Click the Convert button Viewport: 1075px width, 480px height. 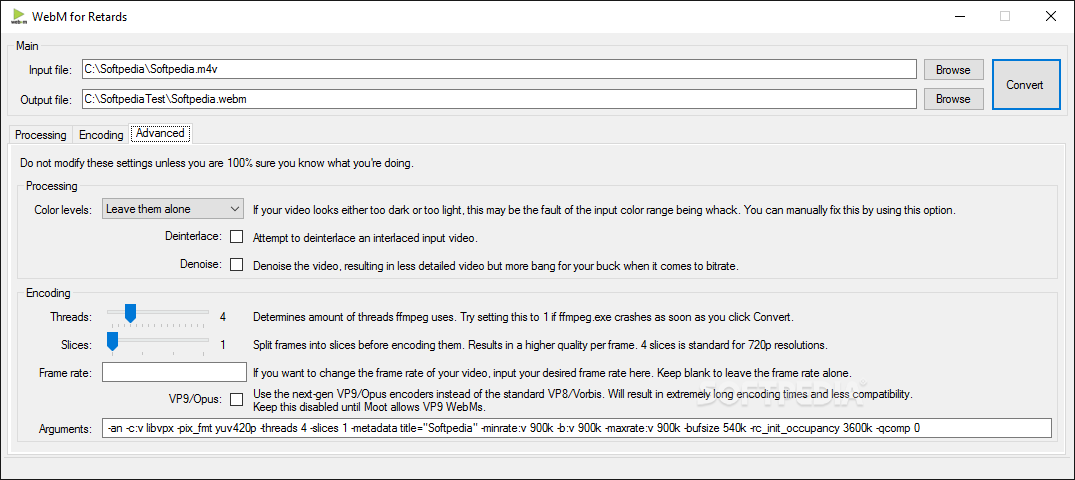point(1024,84)
